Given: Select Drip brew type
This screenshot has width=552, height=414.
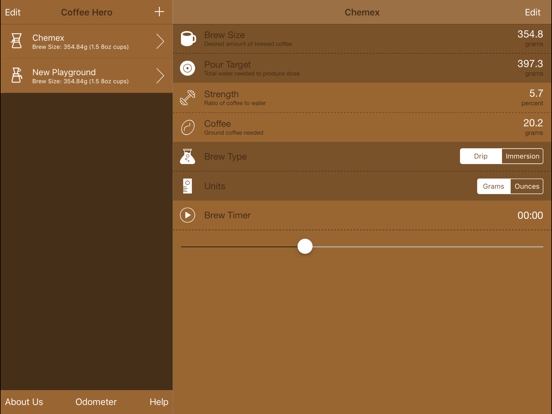Looking at the screenshot, I should [481, 156].
